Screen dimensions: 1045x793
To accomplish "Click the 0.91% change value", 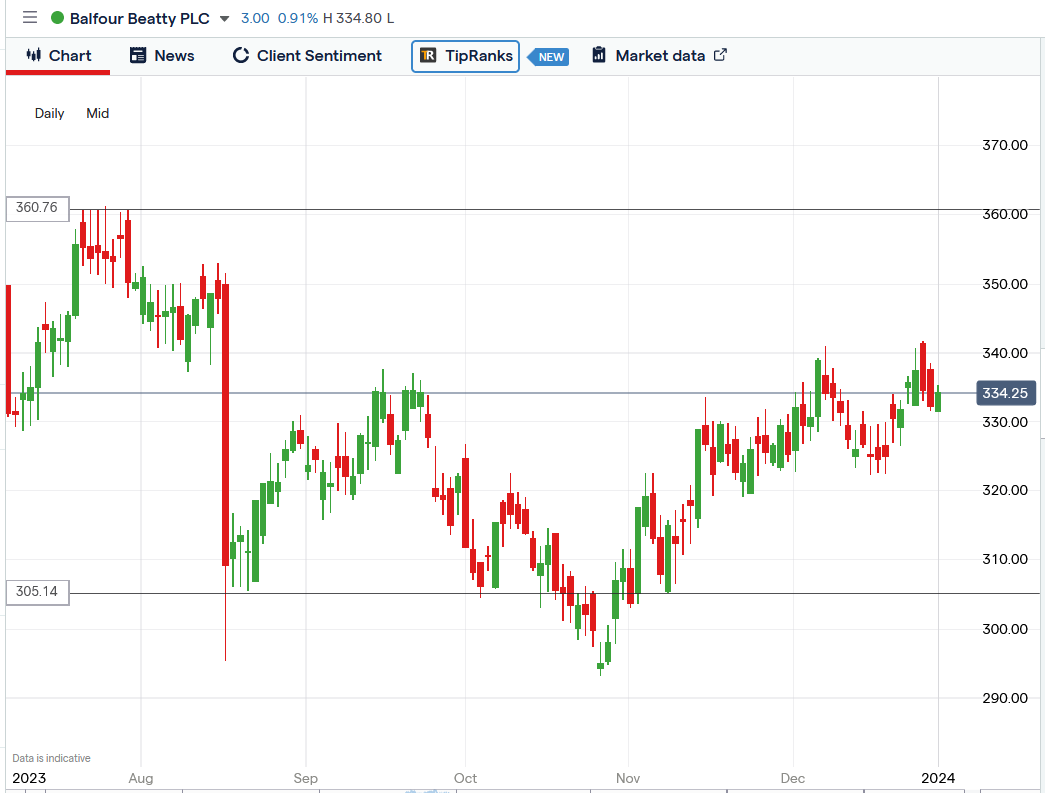I will (x=297, y=18).
